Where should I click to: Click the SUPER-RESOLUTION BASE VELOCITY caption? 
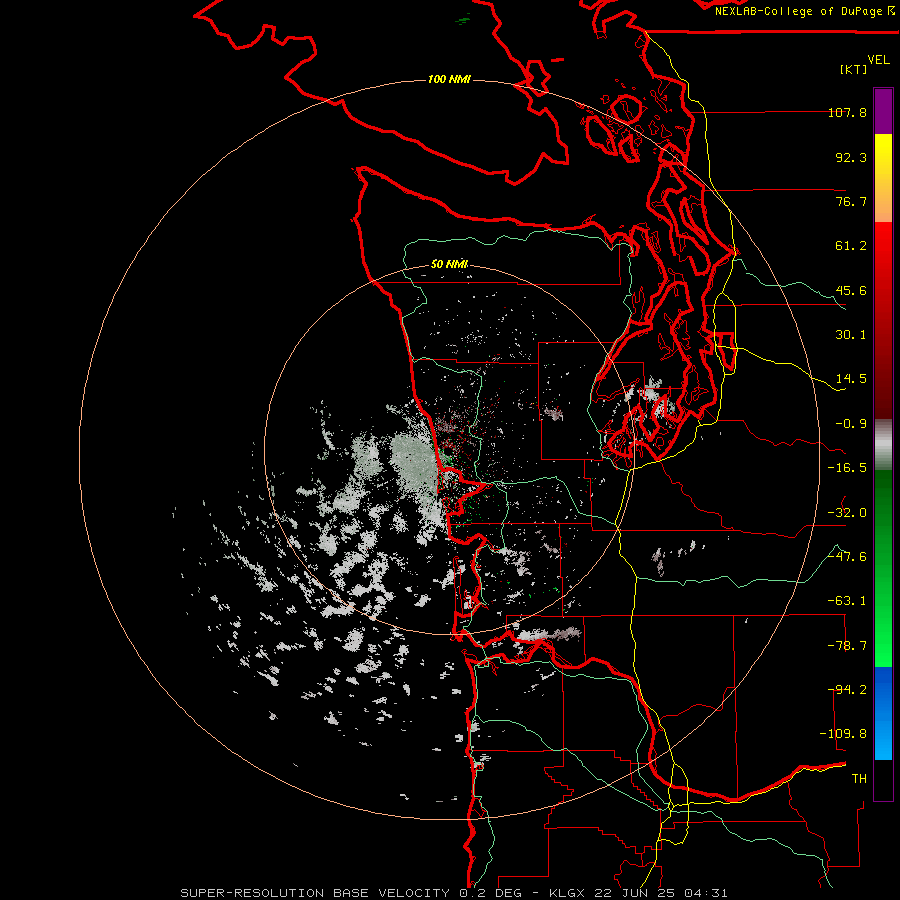[x=453, y=893]
